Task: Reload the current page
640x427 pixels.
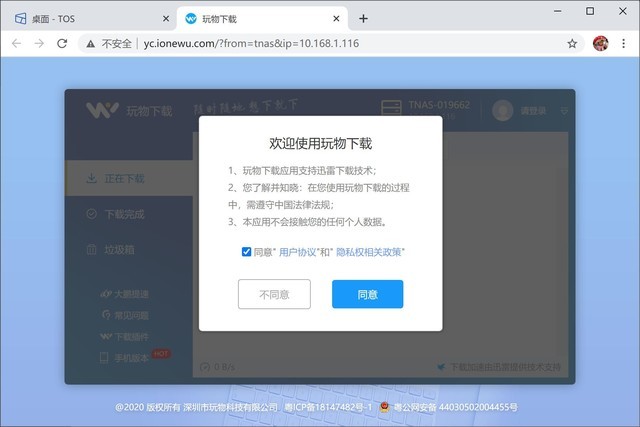Action: (x=62, y=43)
